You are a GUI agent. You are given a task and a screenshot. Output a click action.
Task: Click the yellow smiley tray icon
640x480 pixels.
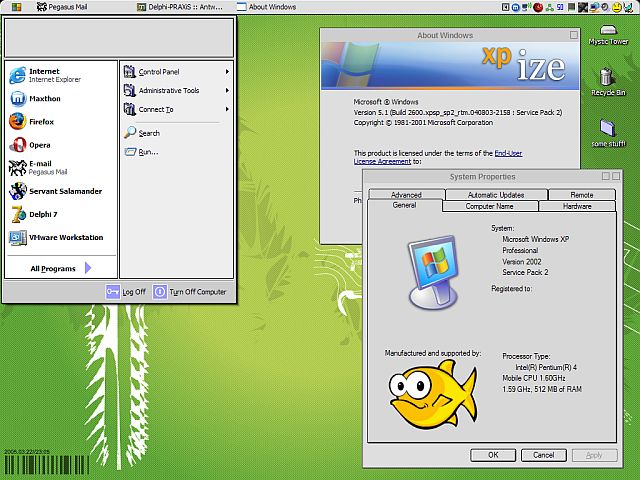point(617,7)
